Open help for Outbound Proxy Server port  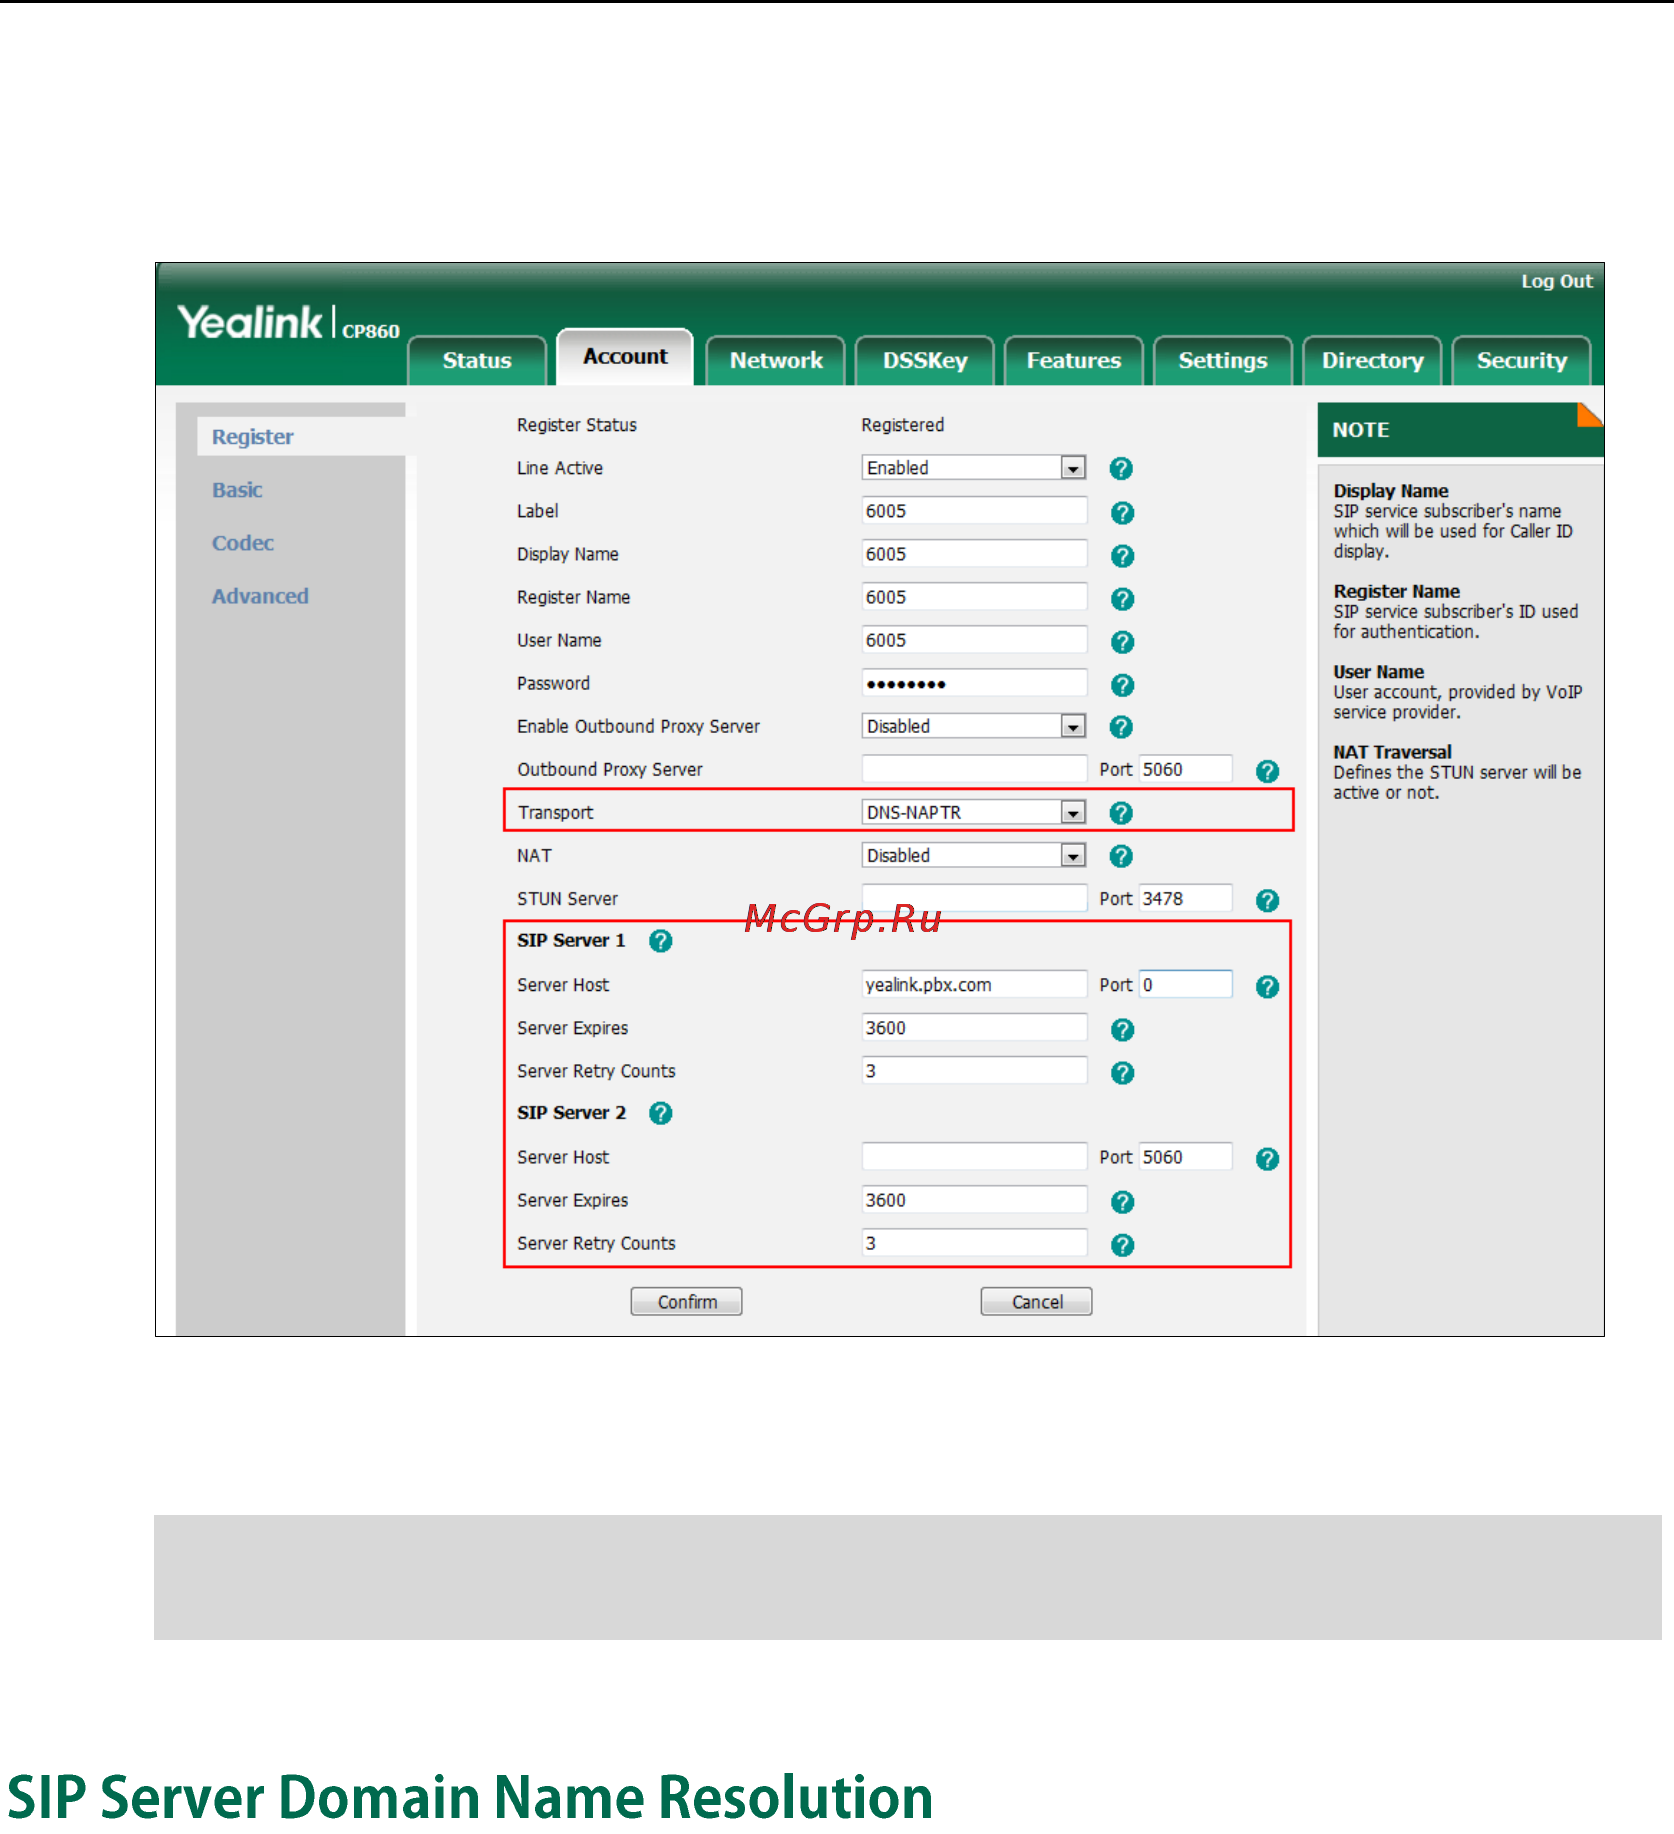click(x=1267, y=771)
